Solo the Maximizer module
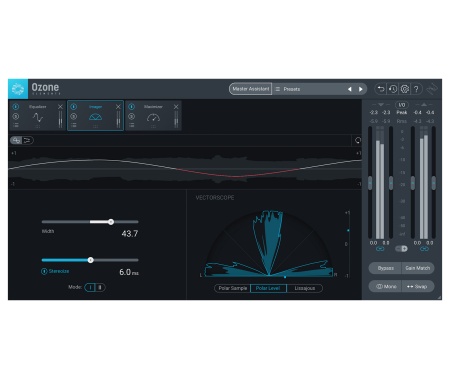The height and width of the screenshot is (380, 450). [132, 116]
